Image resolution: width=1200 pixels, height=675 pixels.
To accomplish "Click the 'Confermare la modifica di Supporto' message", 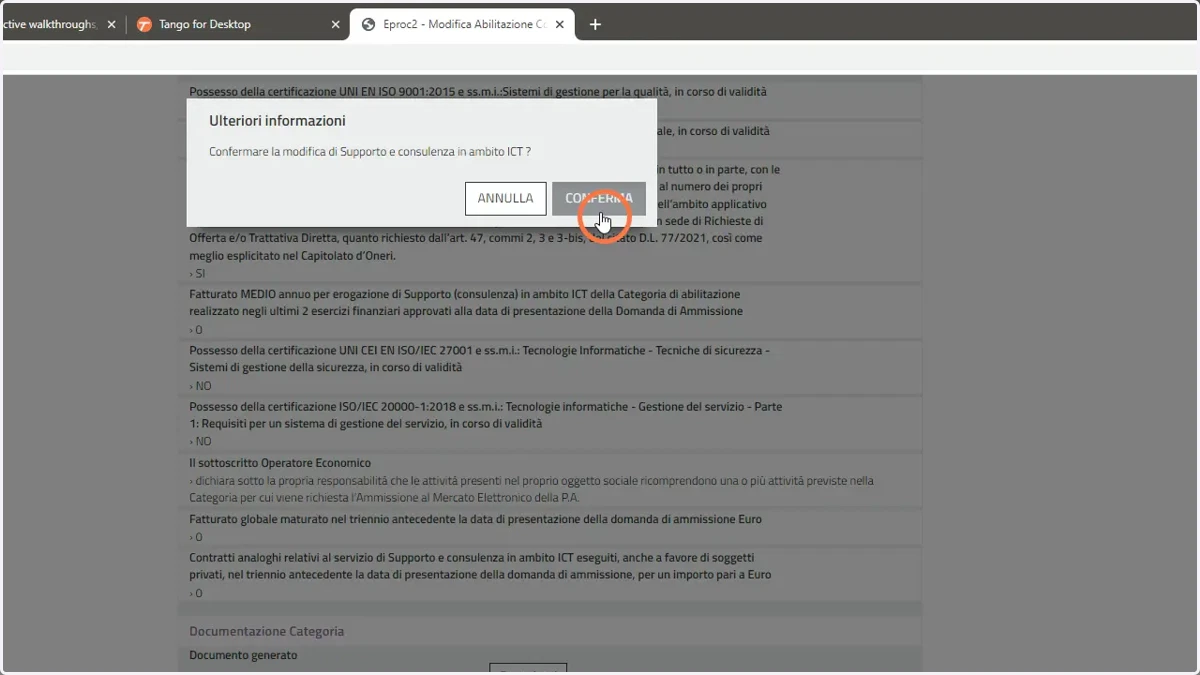I will pos(370,152).
